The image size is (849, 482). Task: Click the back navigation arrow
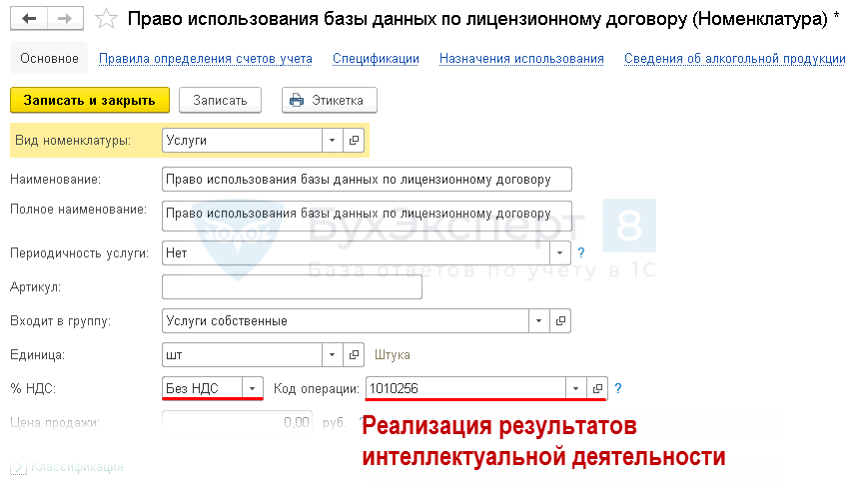click(29, 19)
